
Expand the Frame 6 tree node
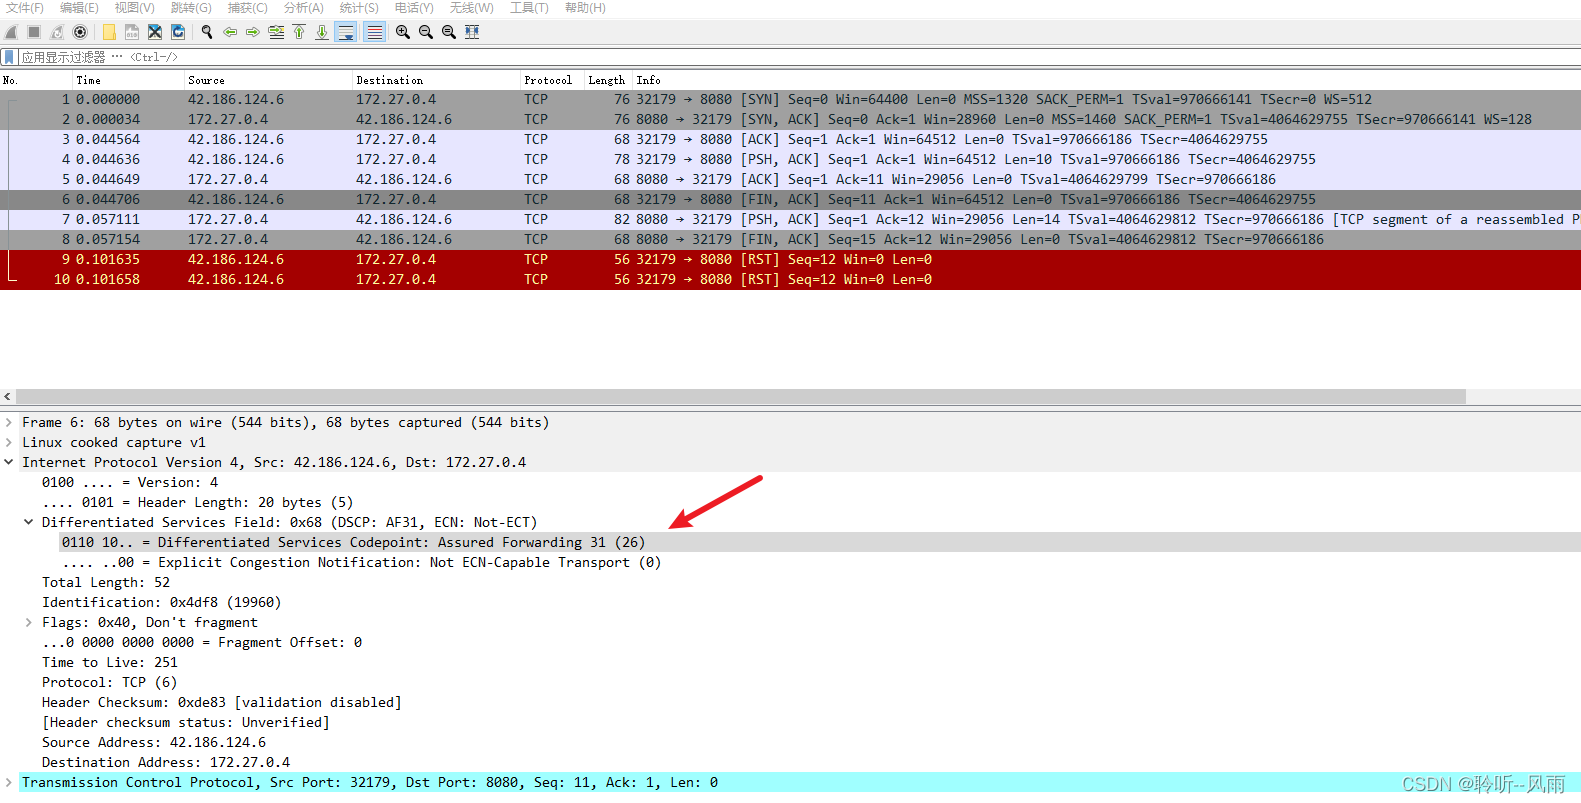[x=9, y=422]
